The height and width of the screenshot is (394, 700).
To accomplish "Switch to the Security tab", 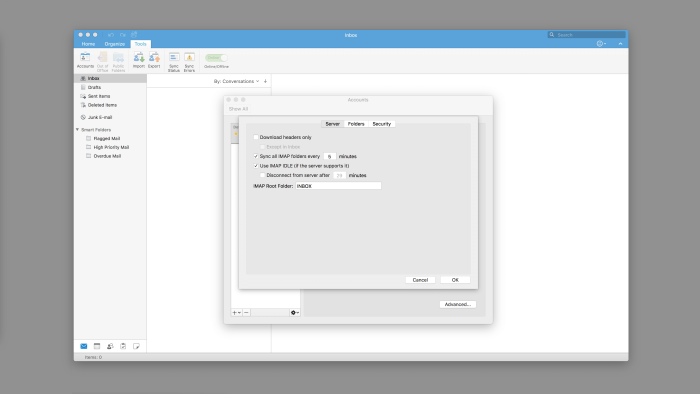I will pos(382,124).
